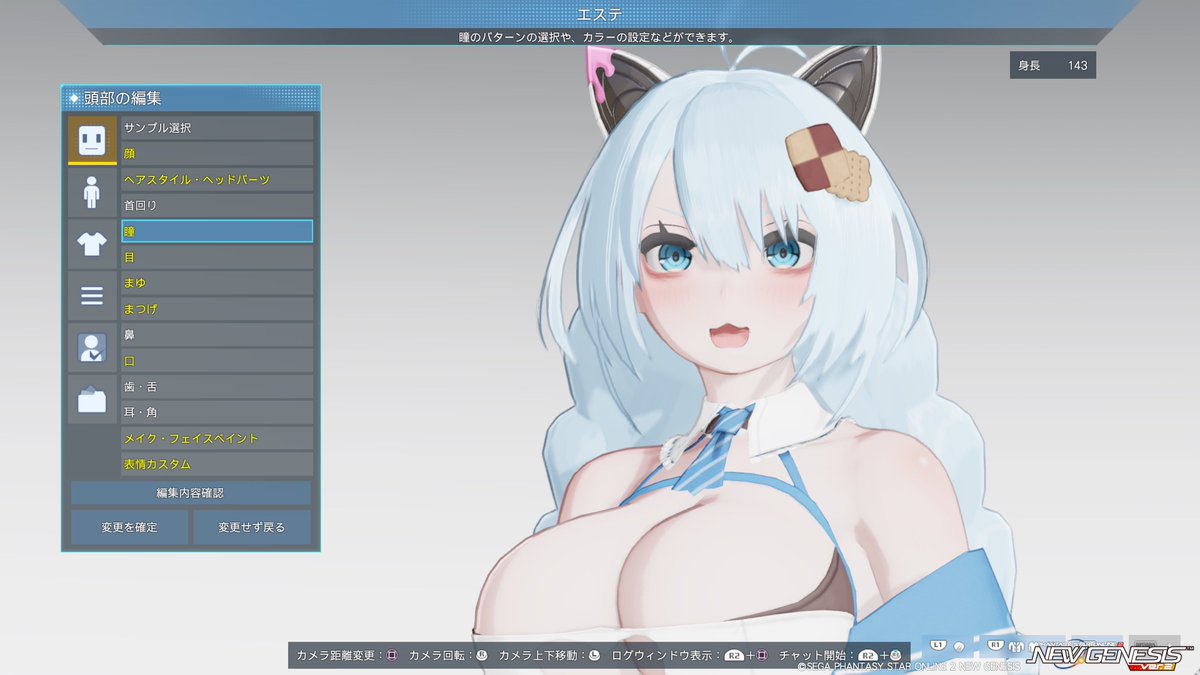Open 表情カスタム option
1200x675 pixels.
217,464
